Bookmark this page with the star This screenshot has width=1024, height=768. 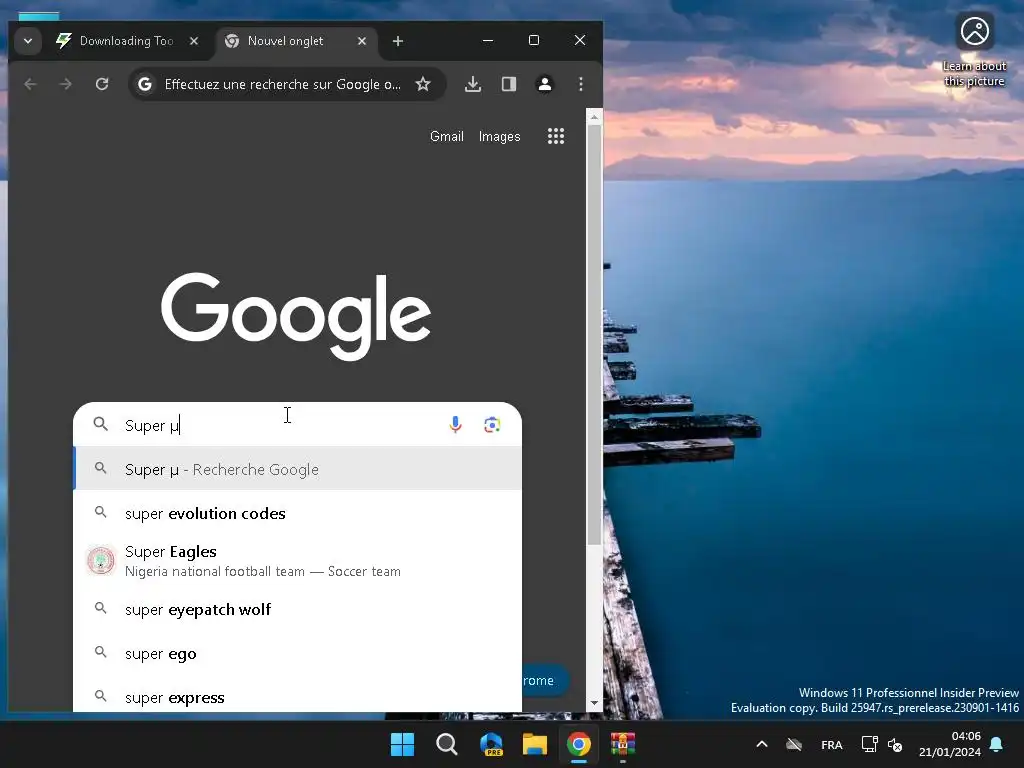pyautogui.click(x=423, y=84)
